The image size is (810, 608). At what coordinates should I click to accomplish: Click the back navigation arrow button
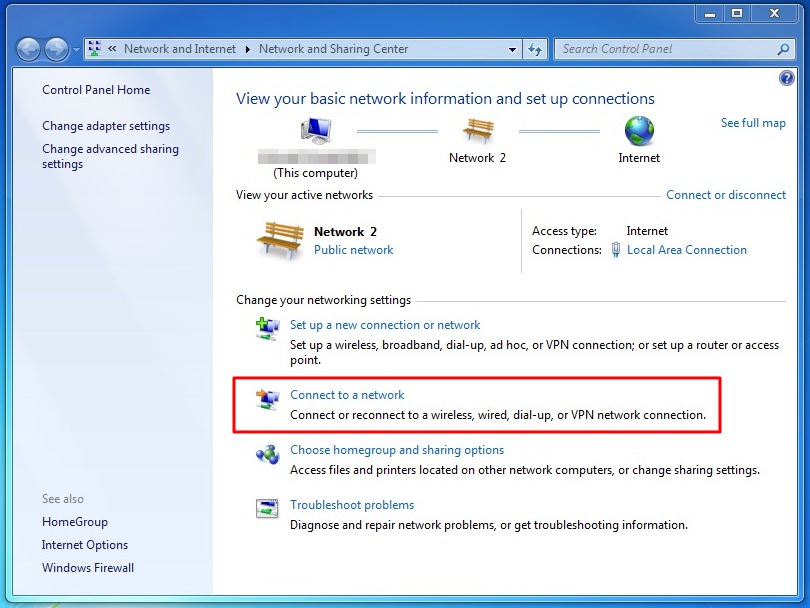[29, 49]
